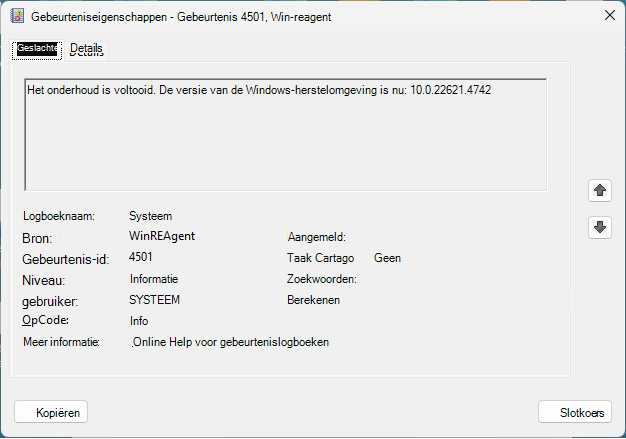Click the Taak Cartago value Geen
The image size is (626, 439).
click(387, 258)
